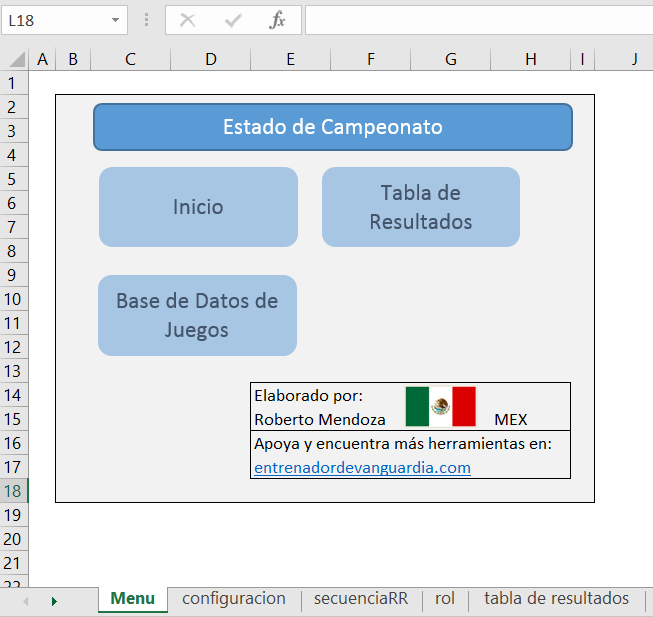
Task: Expand the Name Box dropdown arrow
Action: pos(116,20)
